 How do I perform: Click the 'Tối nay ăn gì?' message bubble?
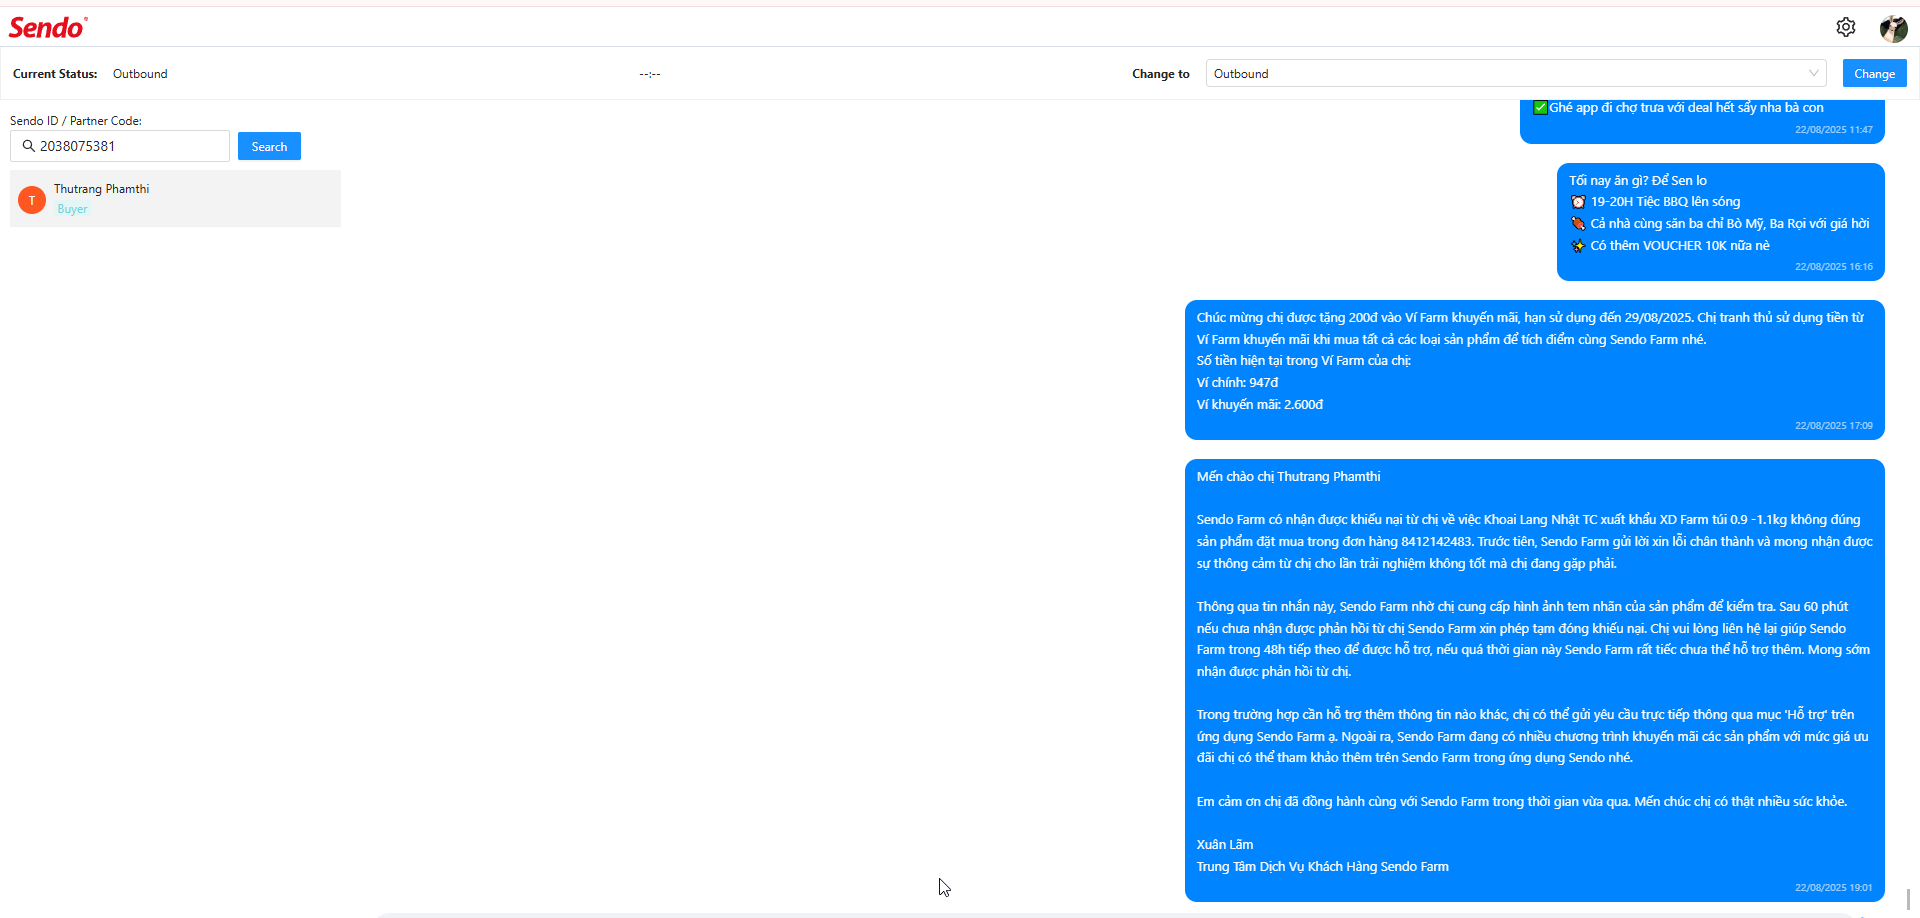1720,222
